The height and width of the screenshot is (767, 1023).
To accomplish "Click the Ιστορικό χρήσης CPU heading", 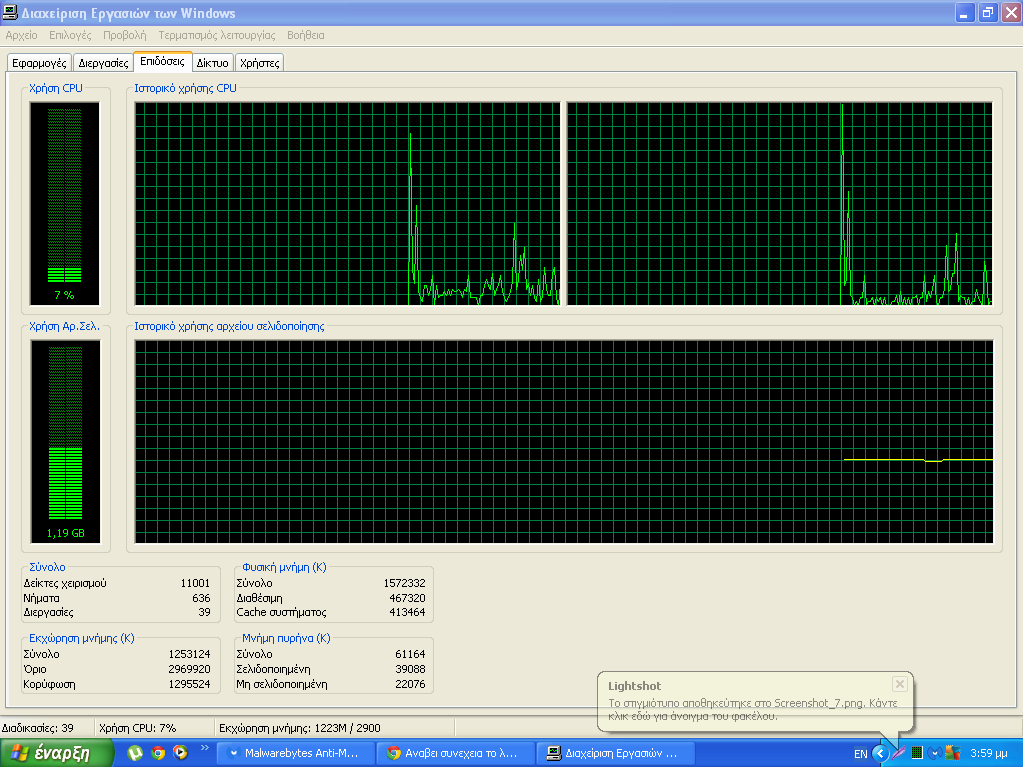I will 185,88.
